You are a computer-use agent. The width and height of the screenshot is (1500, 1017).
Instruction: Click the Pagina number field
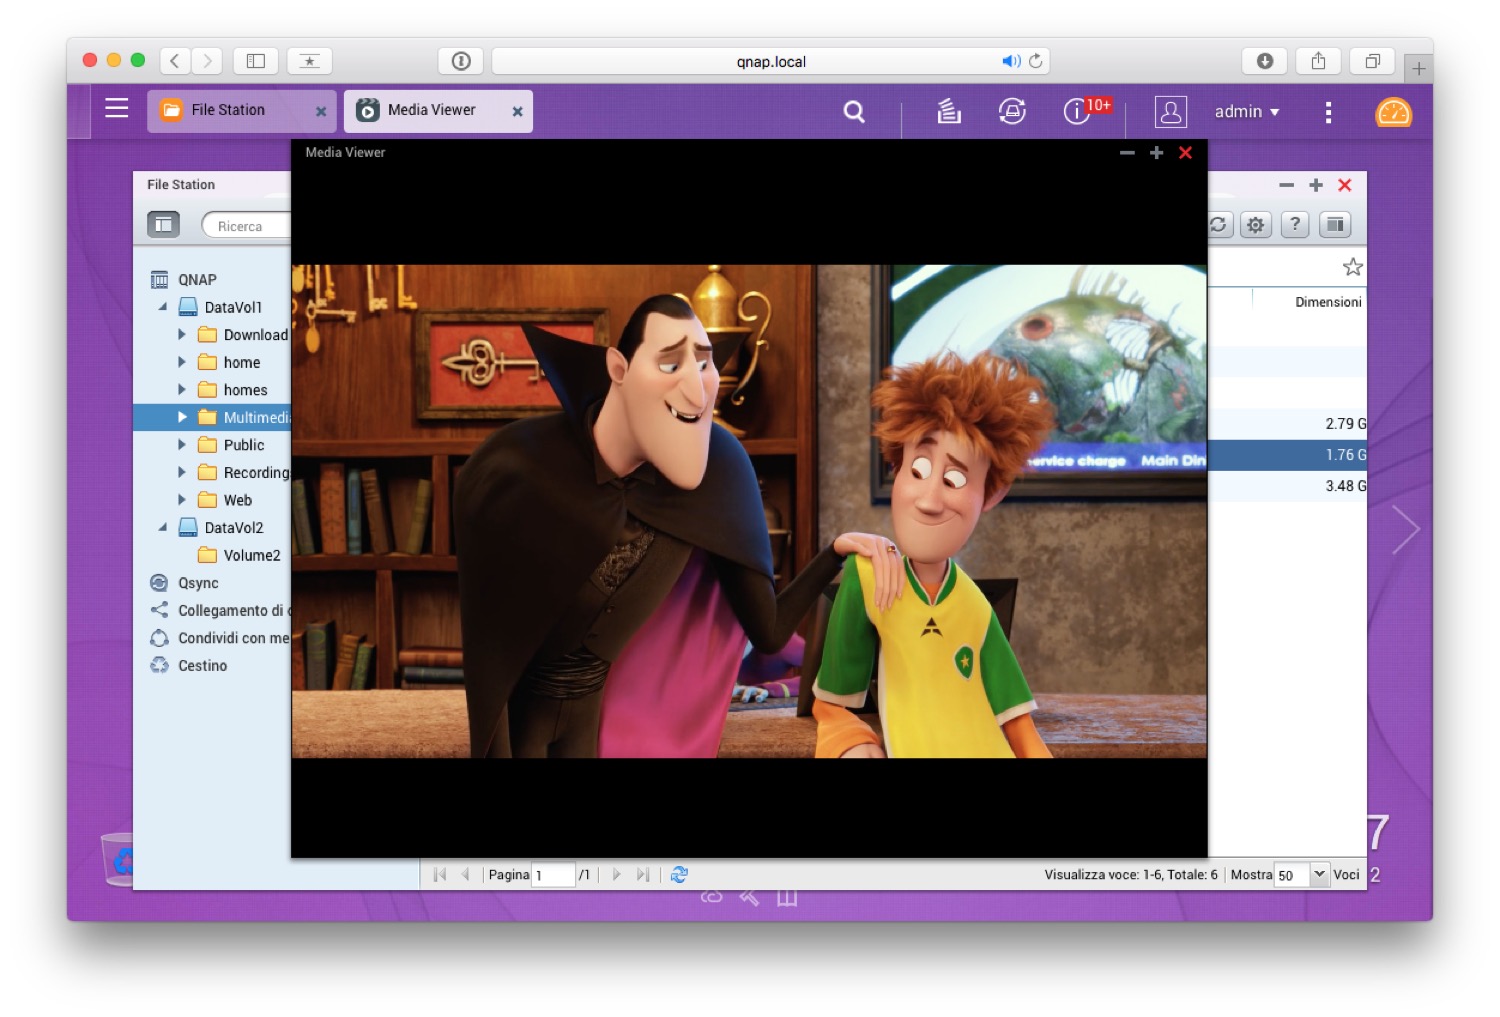[553, 875]
